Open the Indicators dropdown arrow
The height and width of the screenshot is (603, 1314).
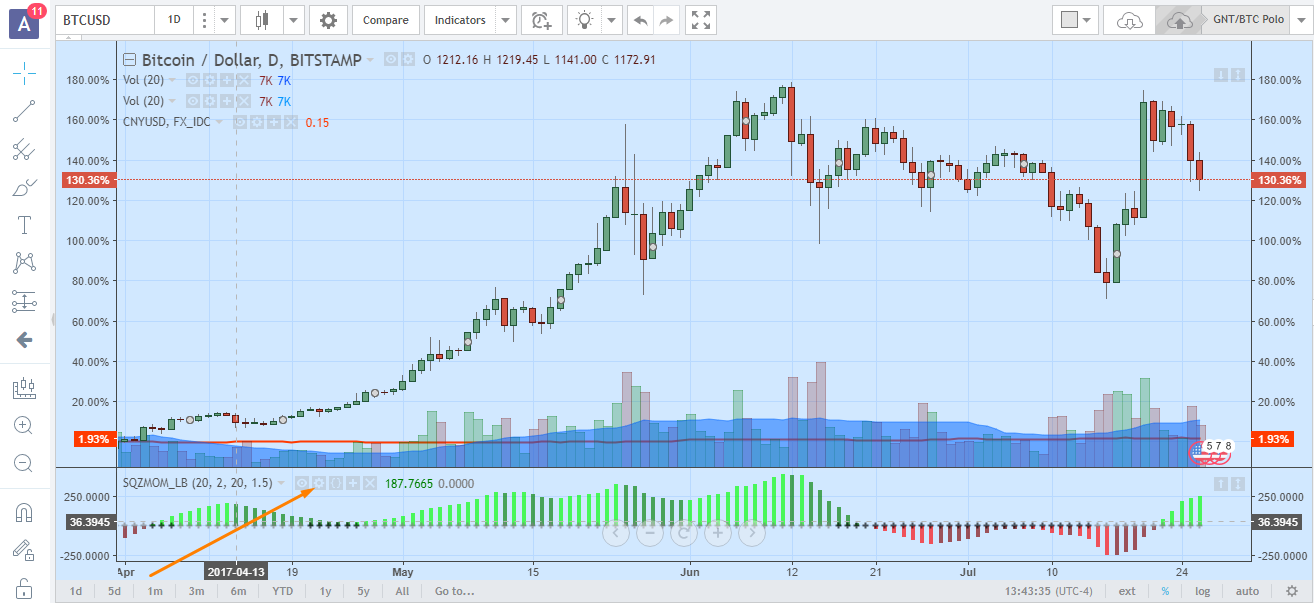(506, 20)
